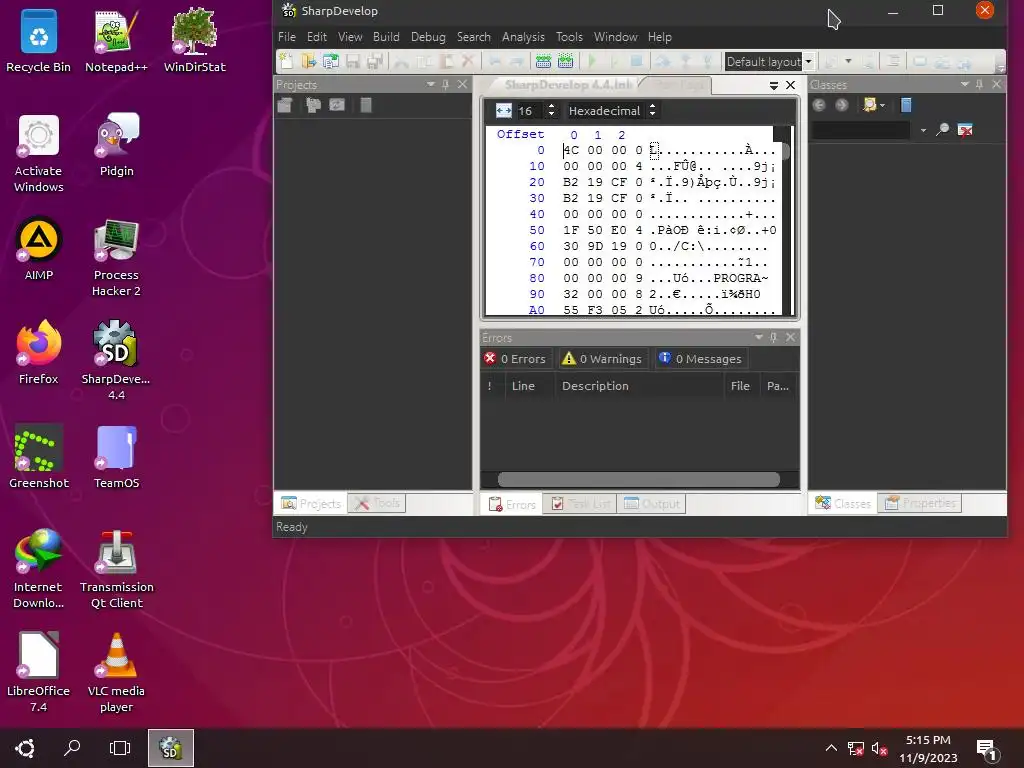
Task: Click the green Run project icon
Action: (592, 61)
